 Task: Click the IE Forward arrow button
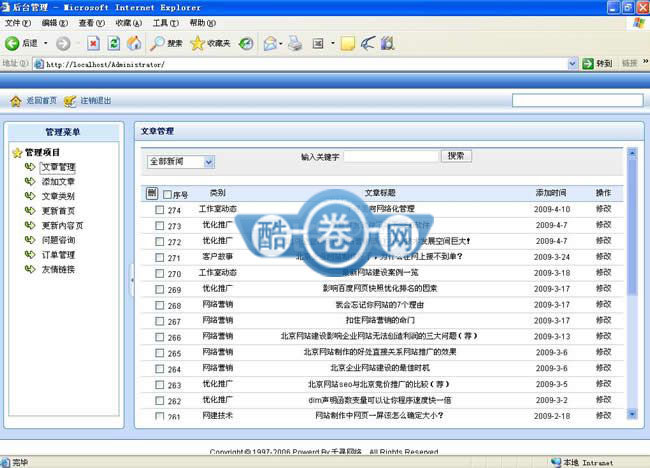coord(63,43)
